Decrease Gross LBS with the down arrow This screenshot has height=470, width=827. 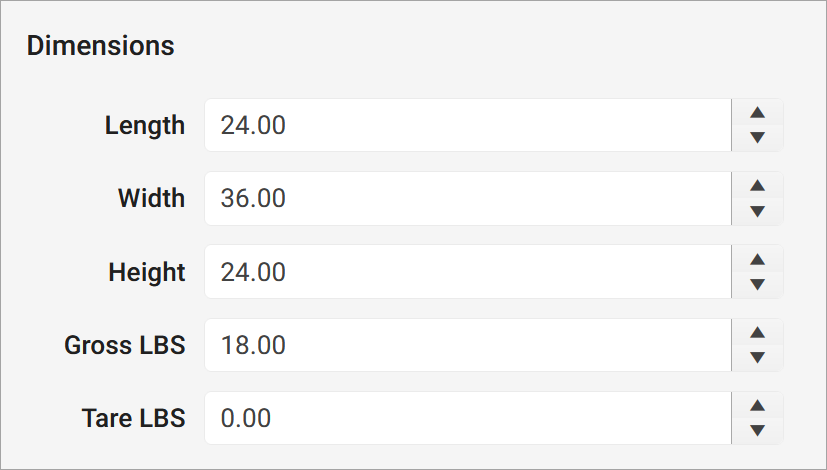757,357
